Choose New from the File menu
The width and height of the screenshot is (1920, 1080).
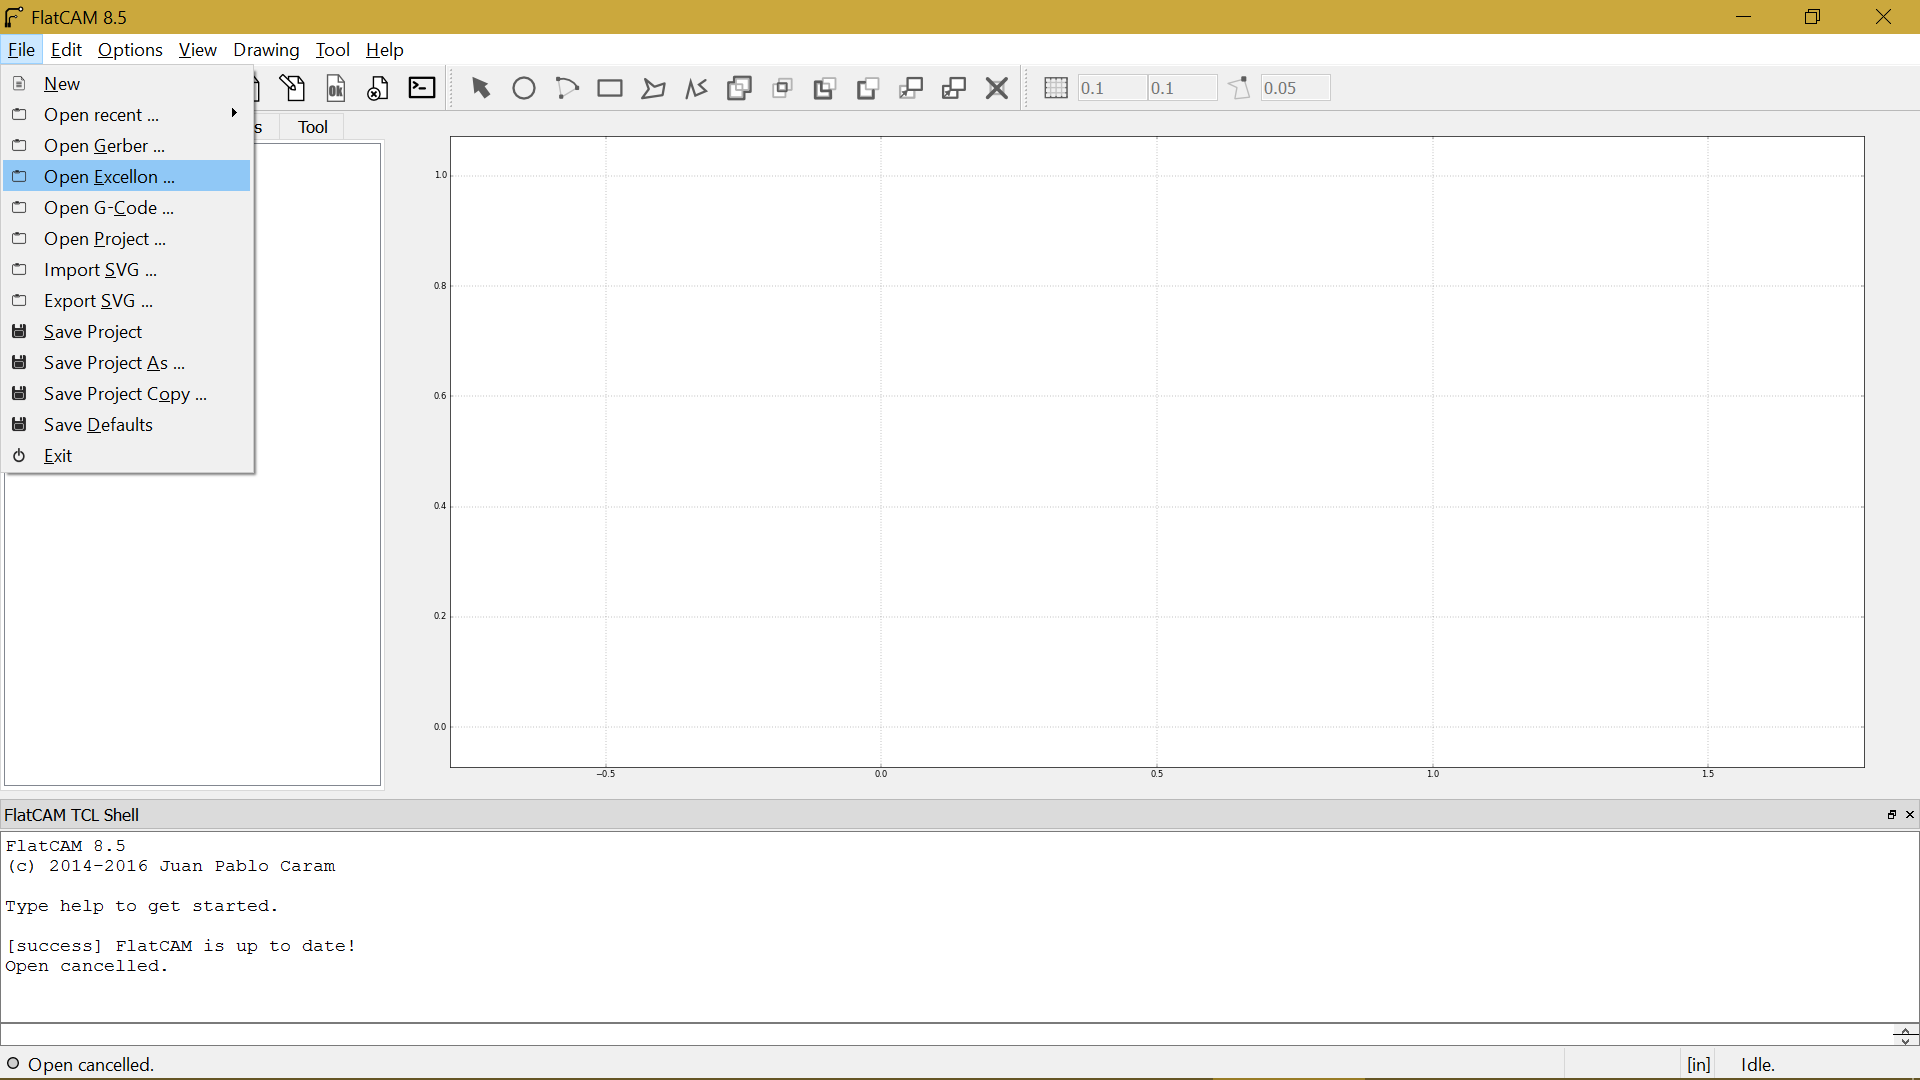click(127, 84)
